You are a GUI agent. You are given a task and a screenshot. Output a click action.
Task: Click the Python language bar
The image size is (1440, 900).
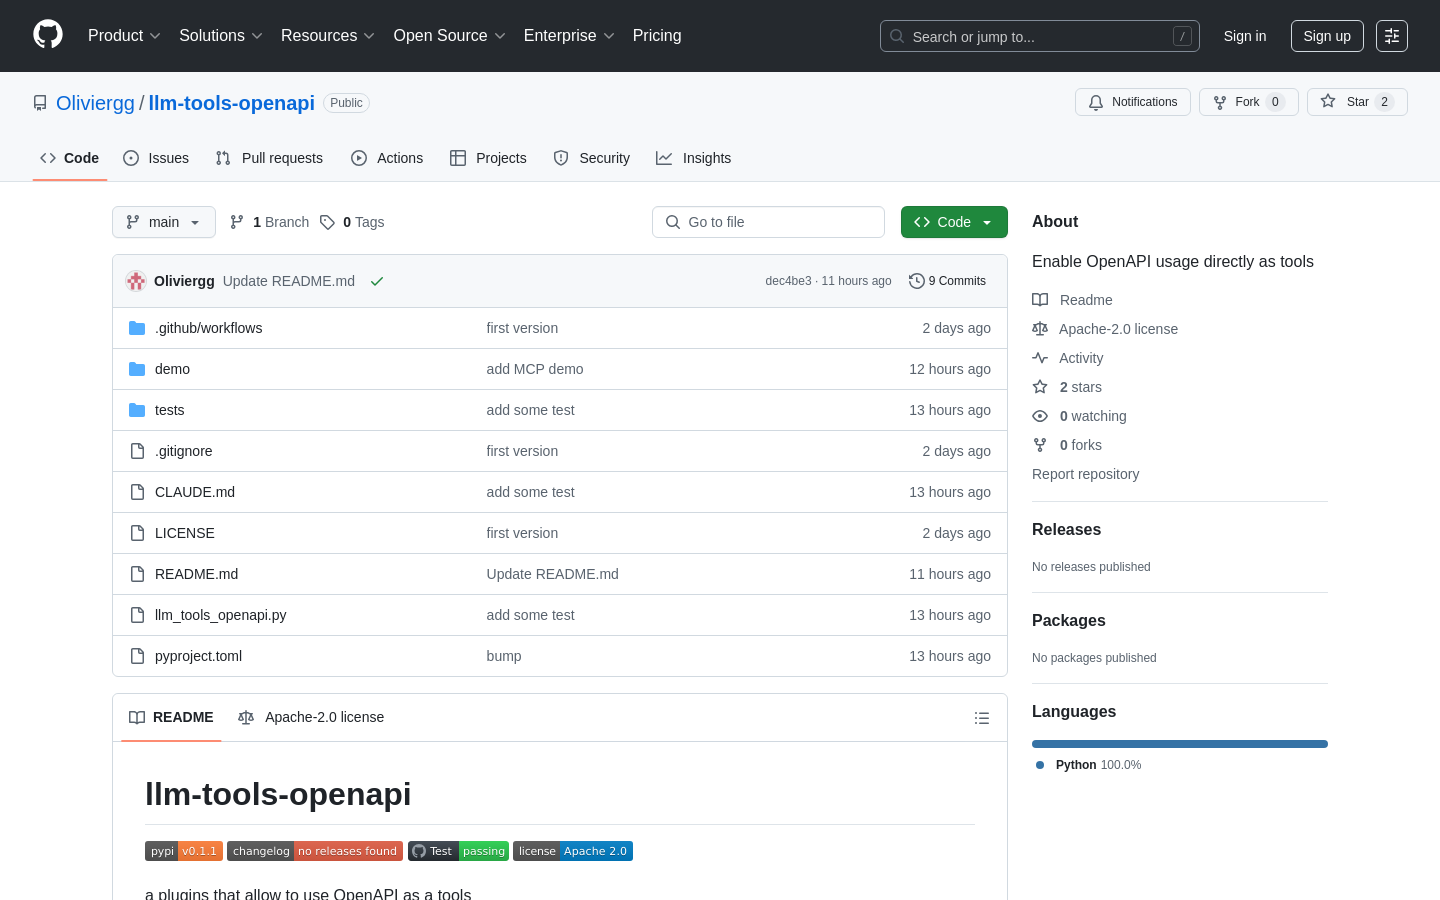point(1179,744)
